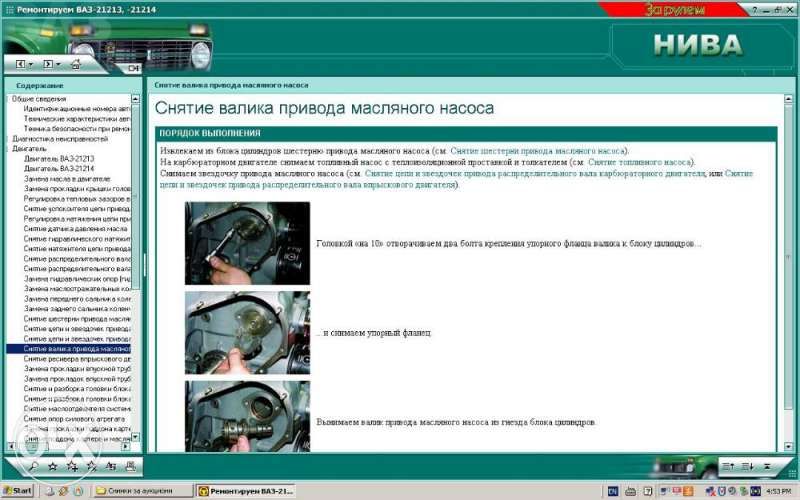Viewport: 800px width, 500px height.
Task: Follow link Снятие топливного насоса
Action: pyautogui.click(x=640, y=162)
